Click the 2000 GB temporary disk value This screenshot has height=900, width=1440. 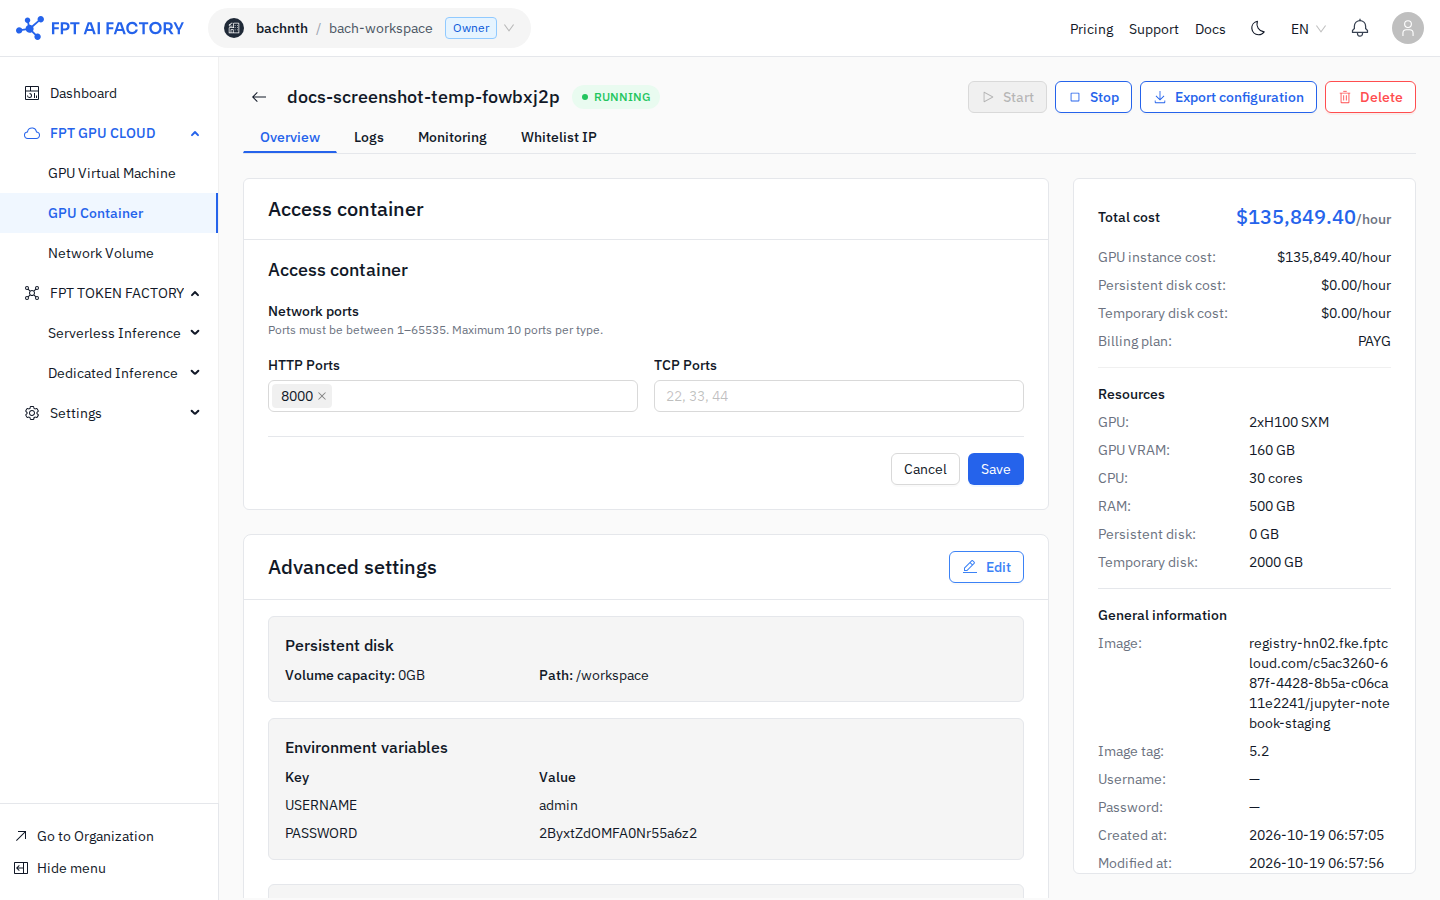click(1276, 562)
